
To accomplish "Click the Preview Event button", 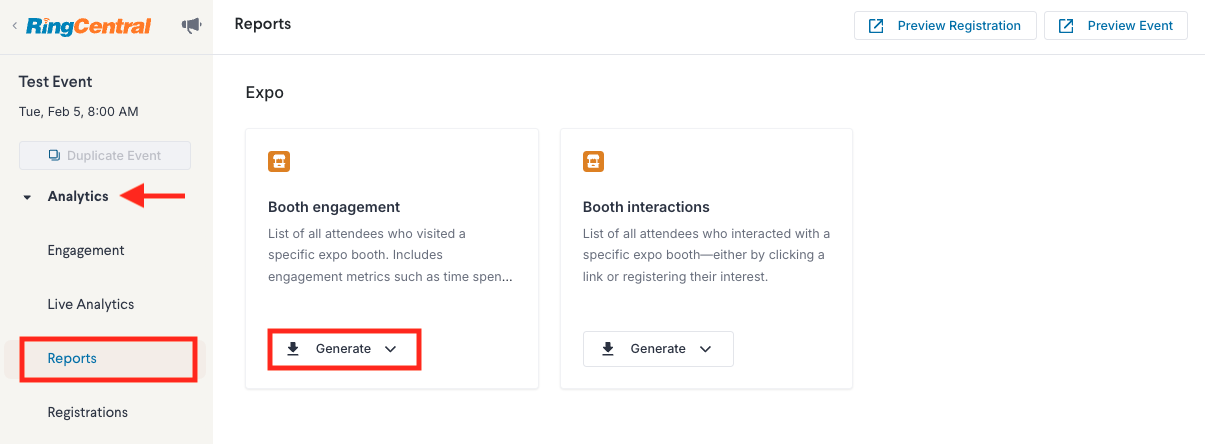I will pos(1116,26).
